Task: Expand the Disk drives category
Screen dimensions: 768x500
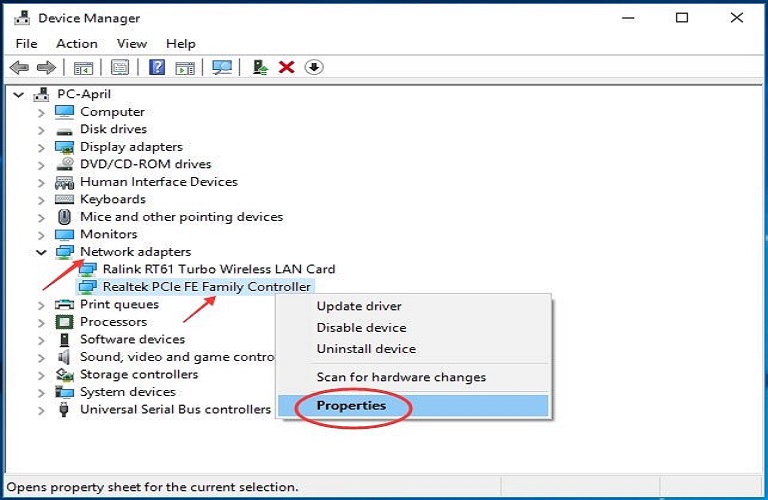Action: click(x=41, y=130)
